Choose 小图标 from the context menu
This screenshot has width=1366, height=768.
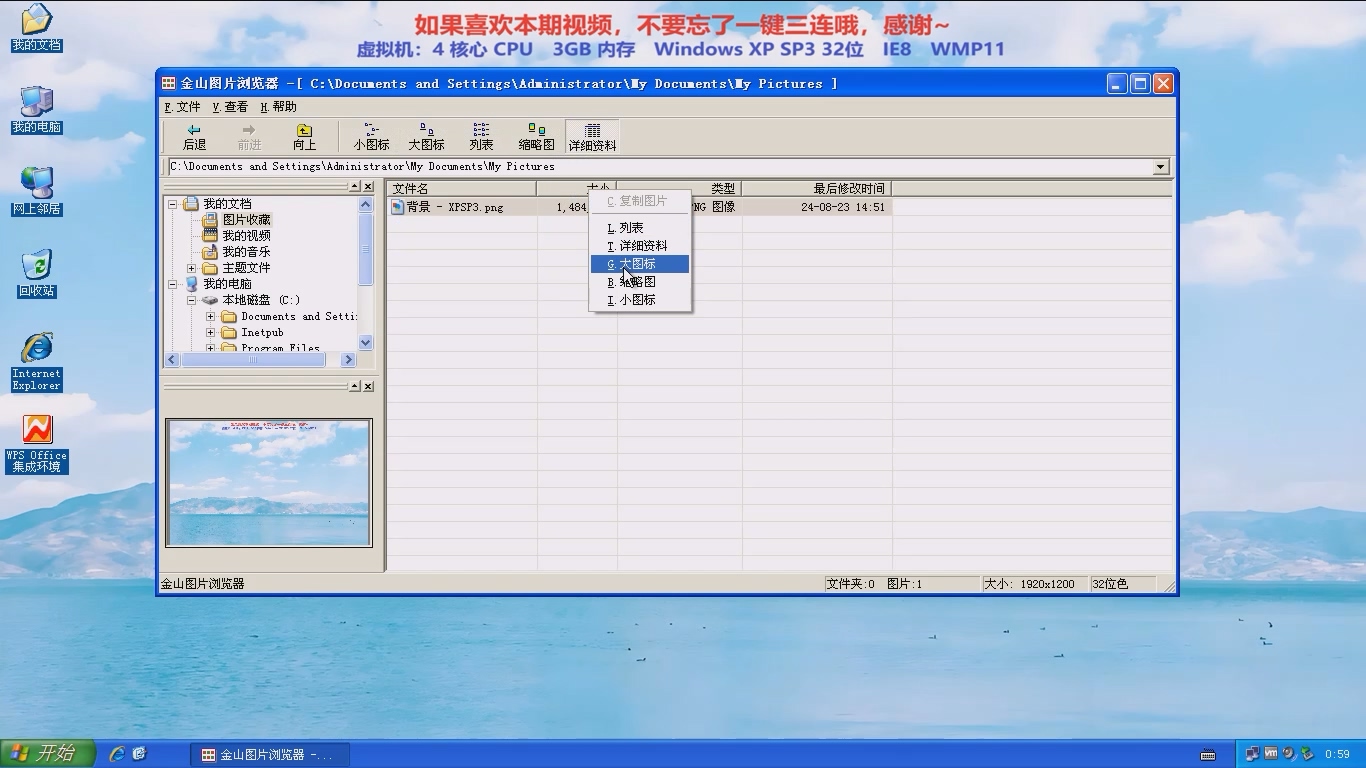click(640, 300)
